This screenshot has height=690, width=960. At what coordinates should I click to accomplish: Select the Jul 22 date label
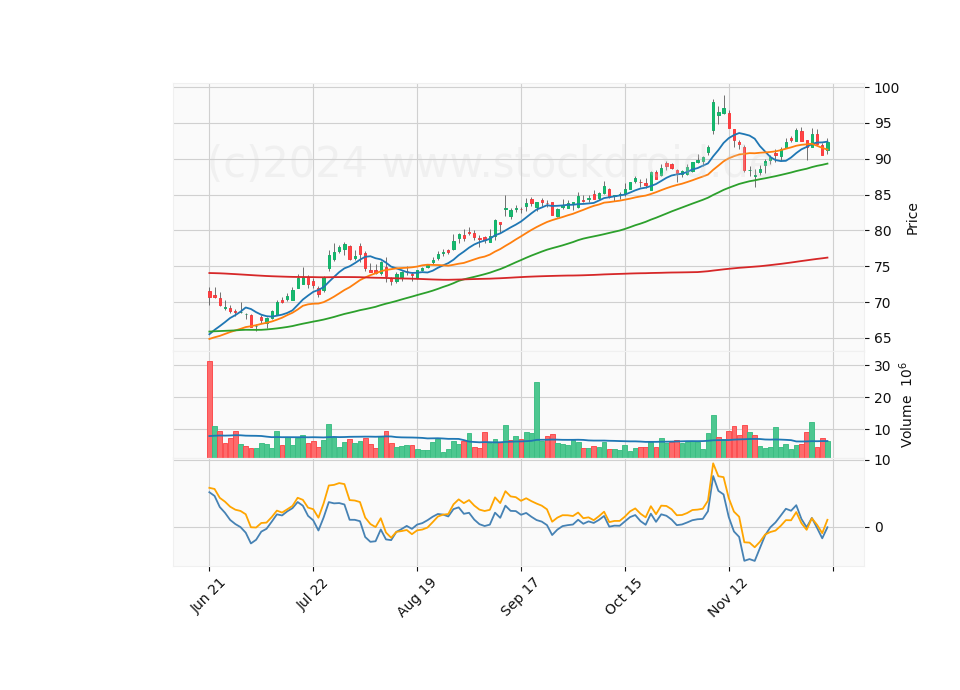tap(312, 595)
